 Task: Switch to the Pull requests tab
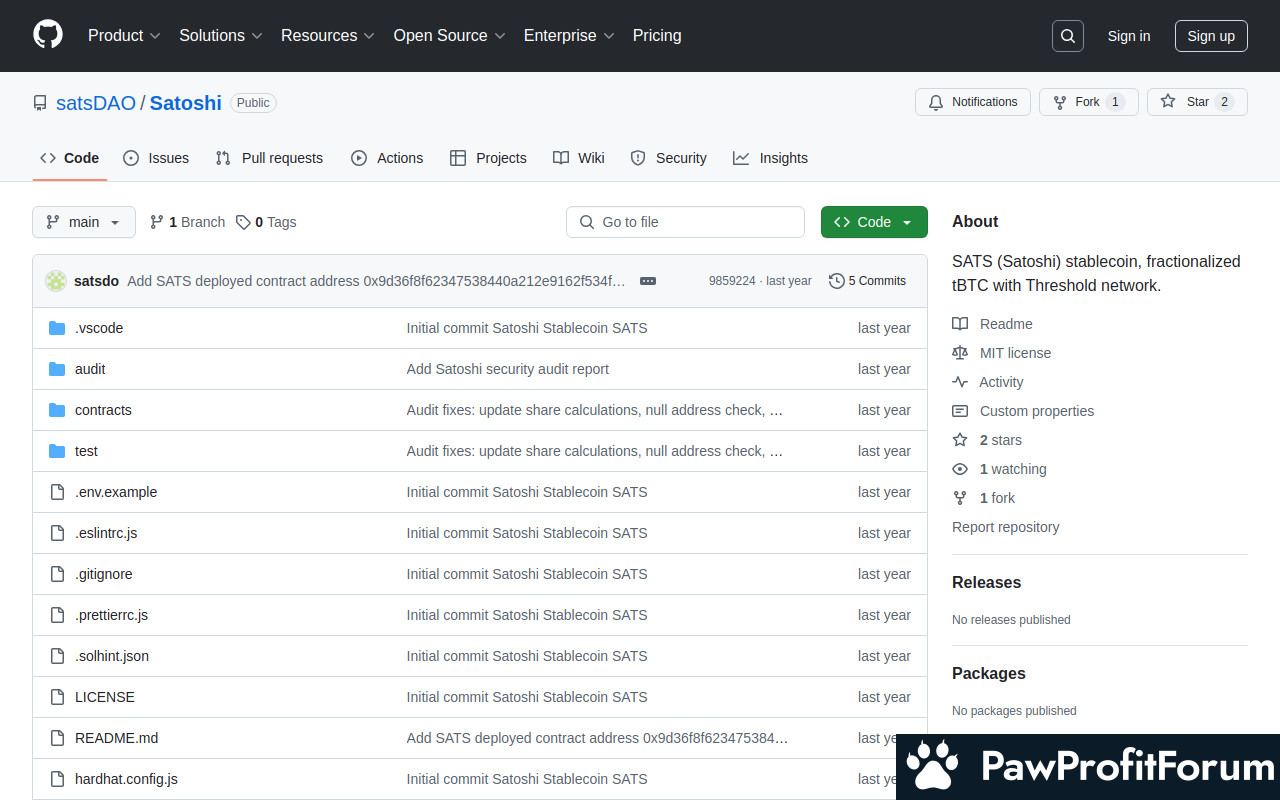(269, 158)
